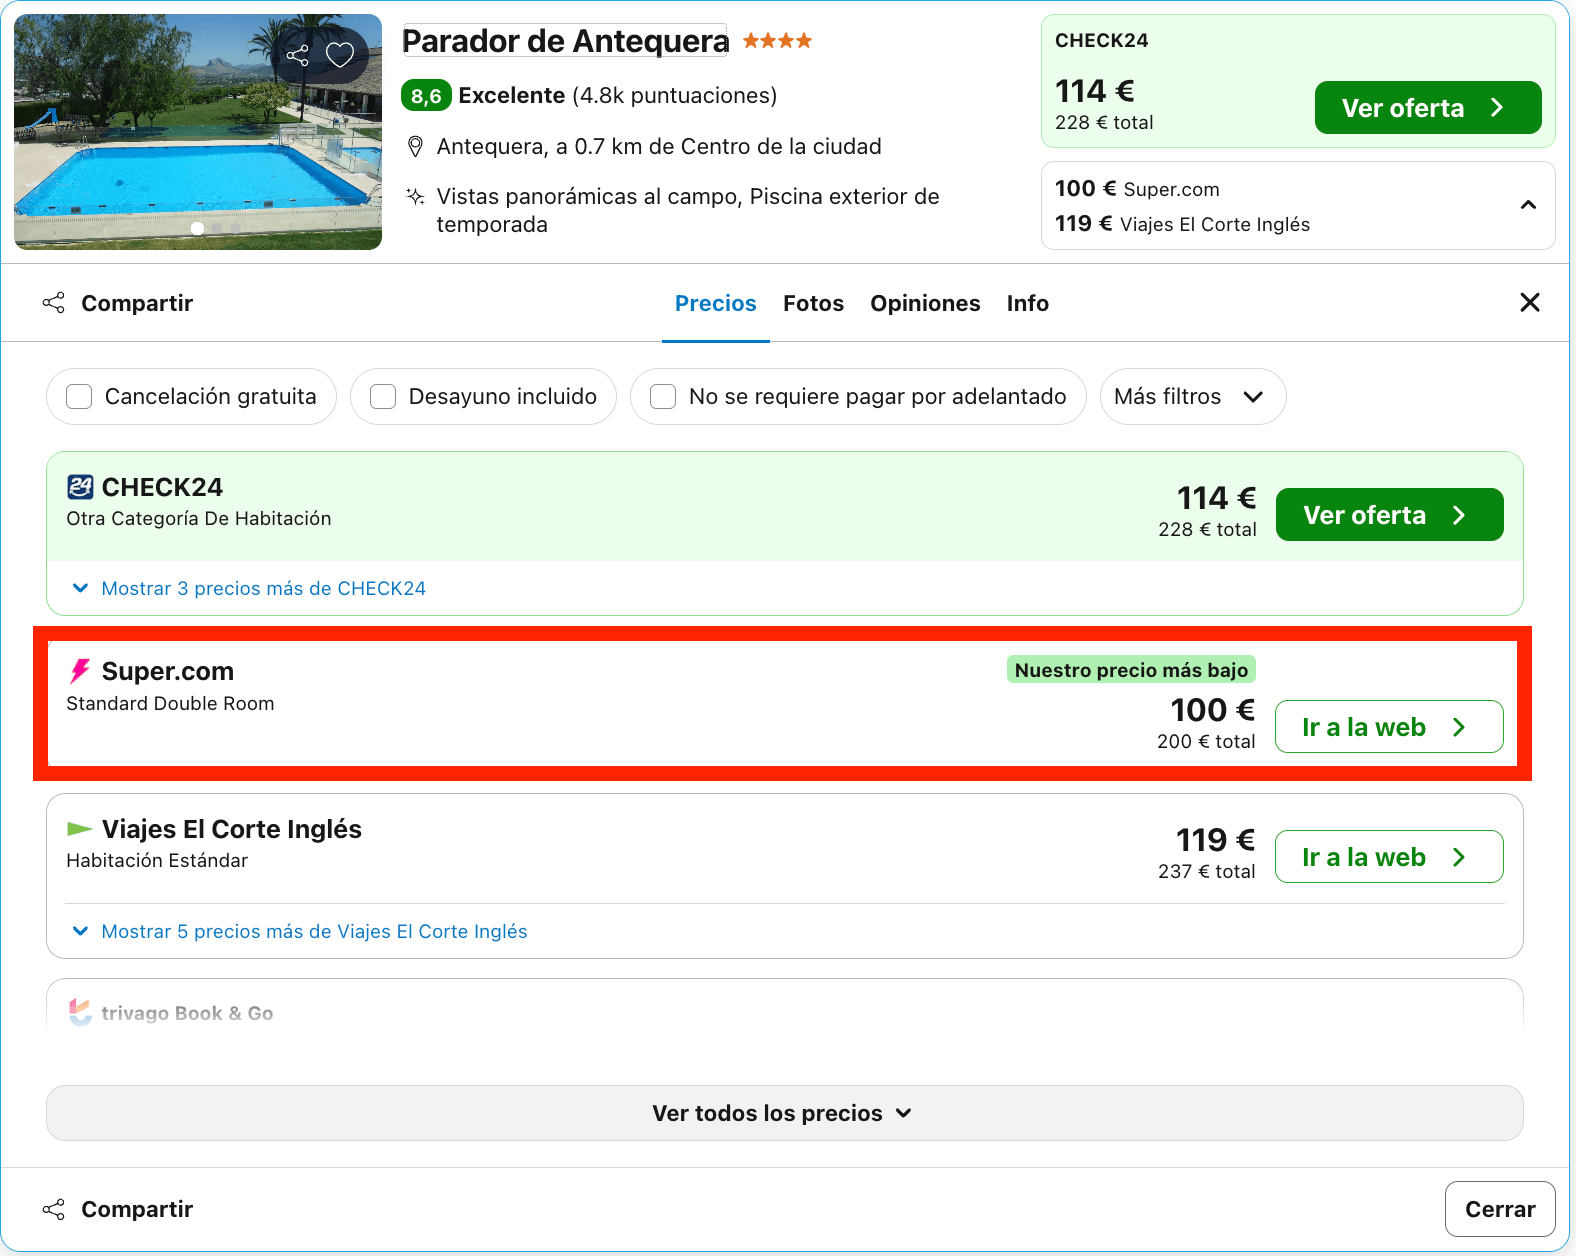Screen dimensions: 1576x1256
Task: Click the 200 € total text
Action: point(1206,741)
